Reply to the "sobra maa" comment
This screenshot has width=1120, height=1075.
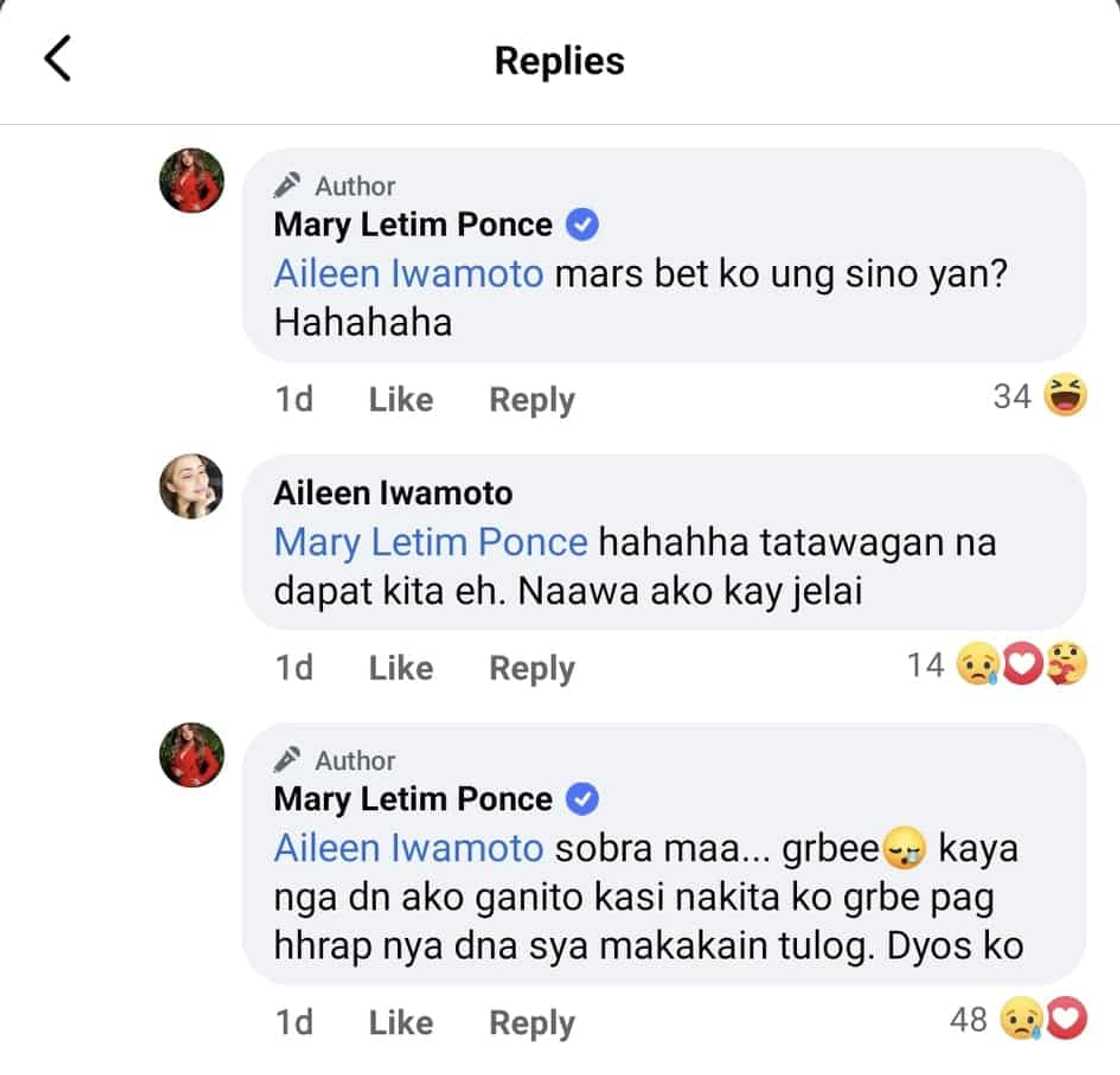(531, 1023)
